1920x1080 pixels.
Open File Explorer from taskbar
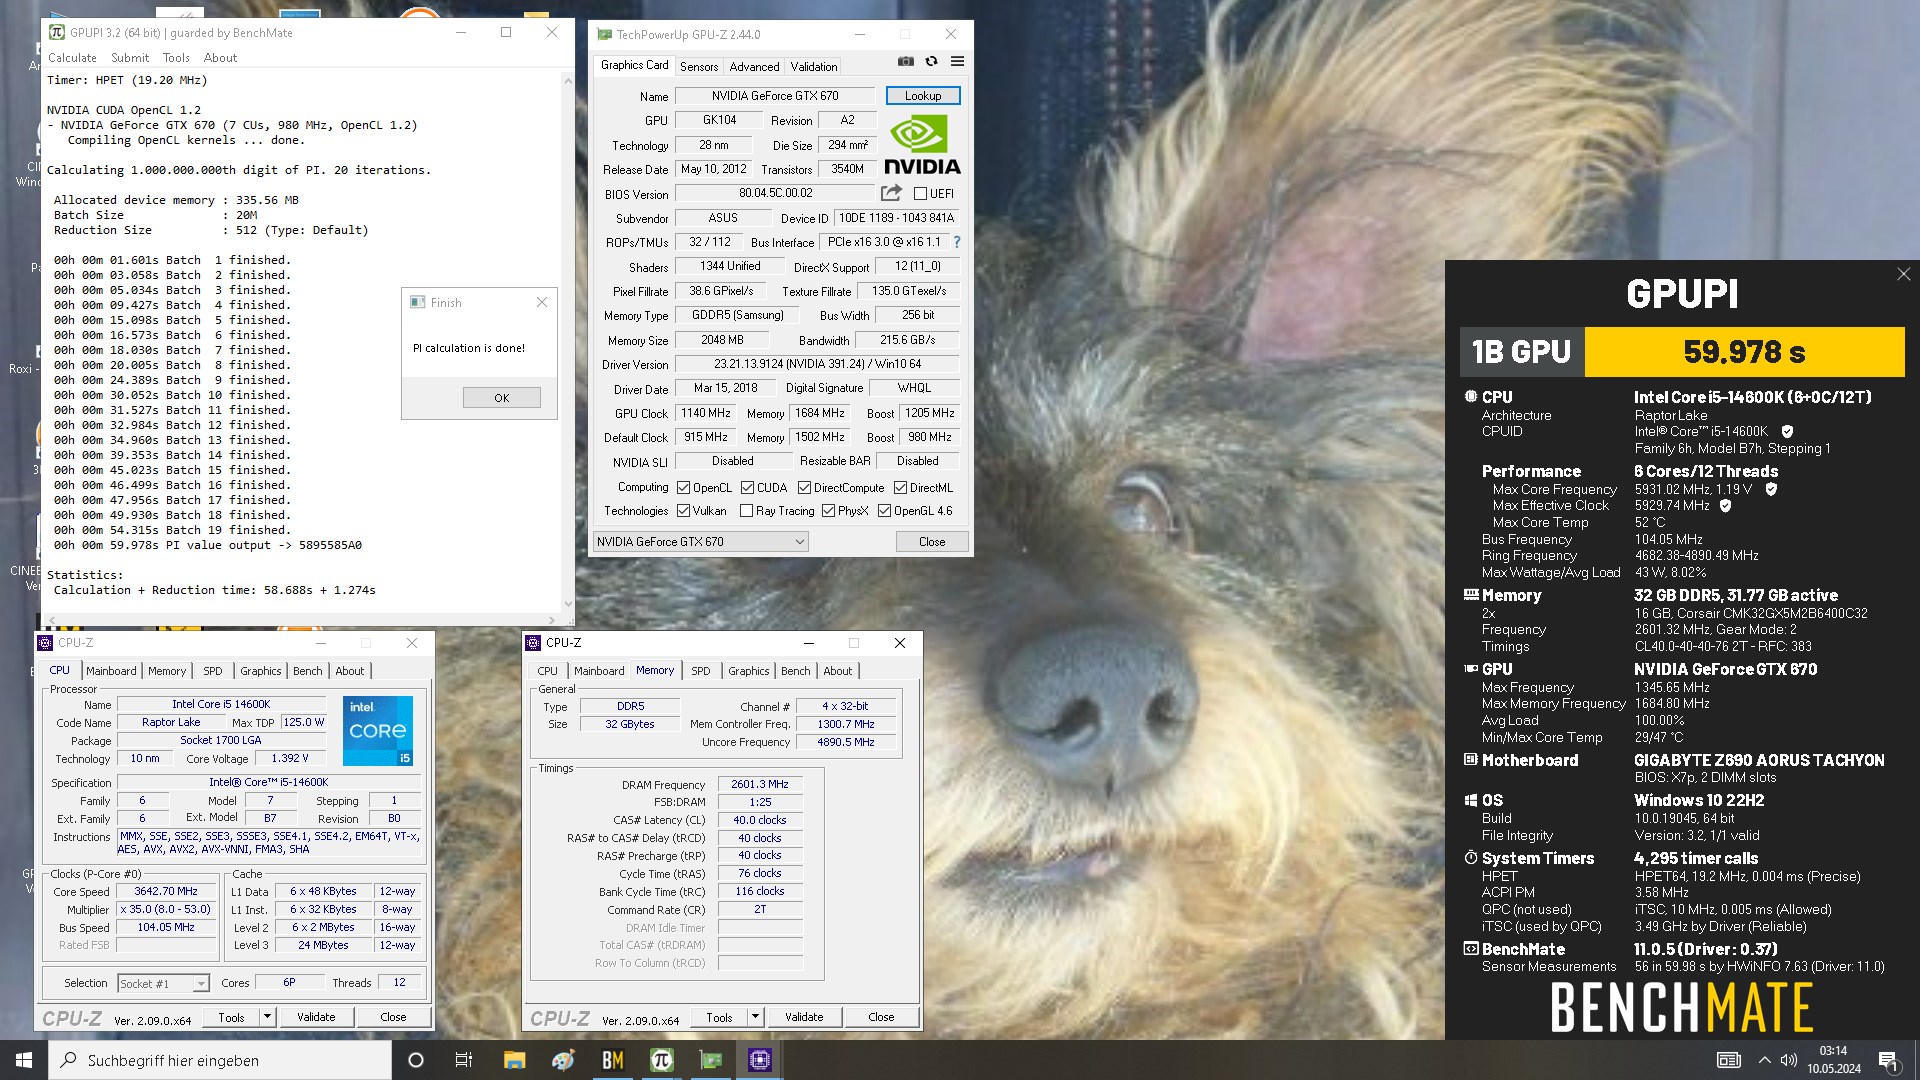[514, 1060]
